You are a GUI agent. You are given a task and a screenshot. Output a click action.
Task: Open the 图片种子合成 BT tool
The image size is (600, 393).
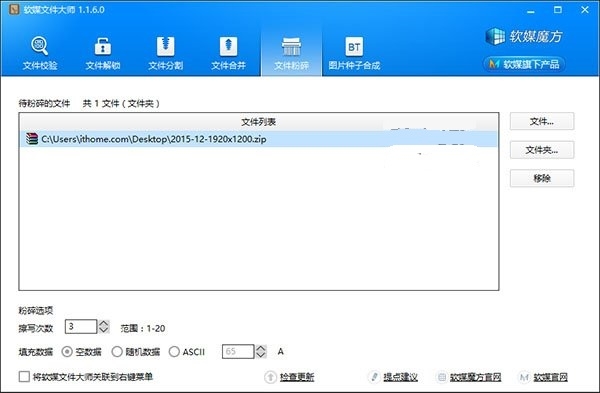[x=354, y=53]
